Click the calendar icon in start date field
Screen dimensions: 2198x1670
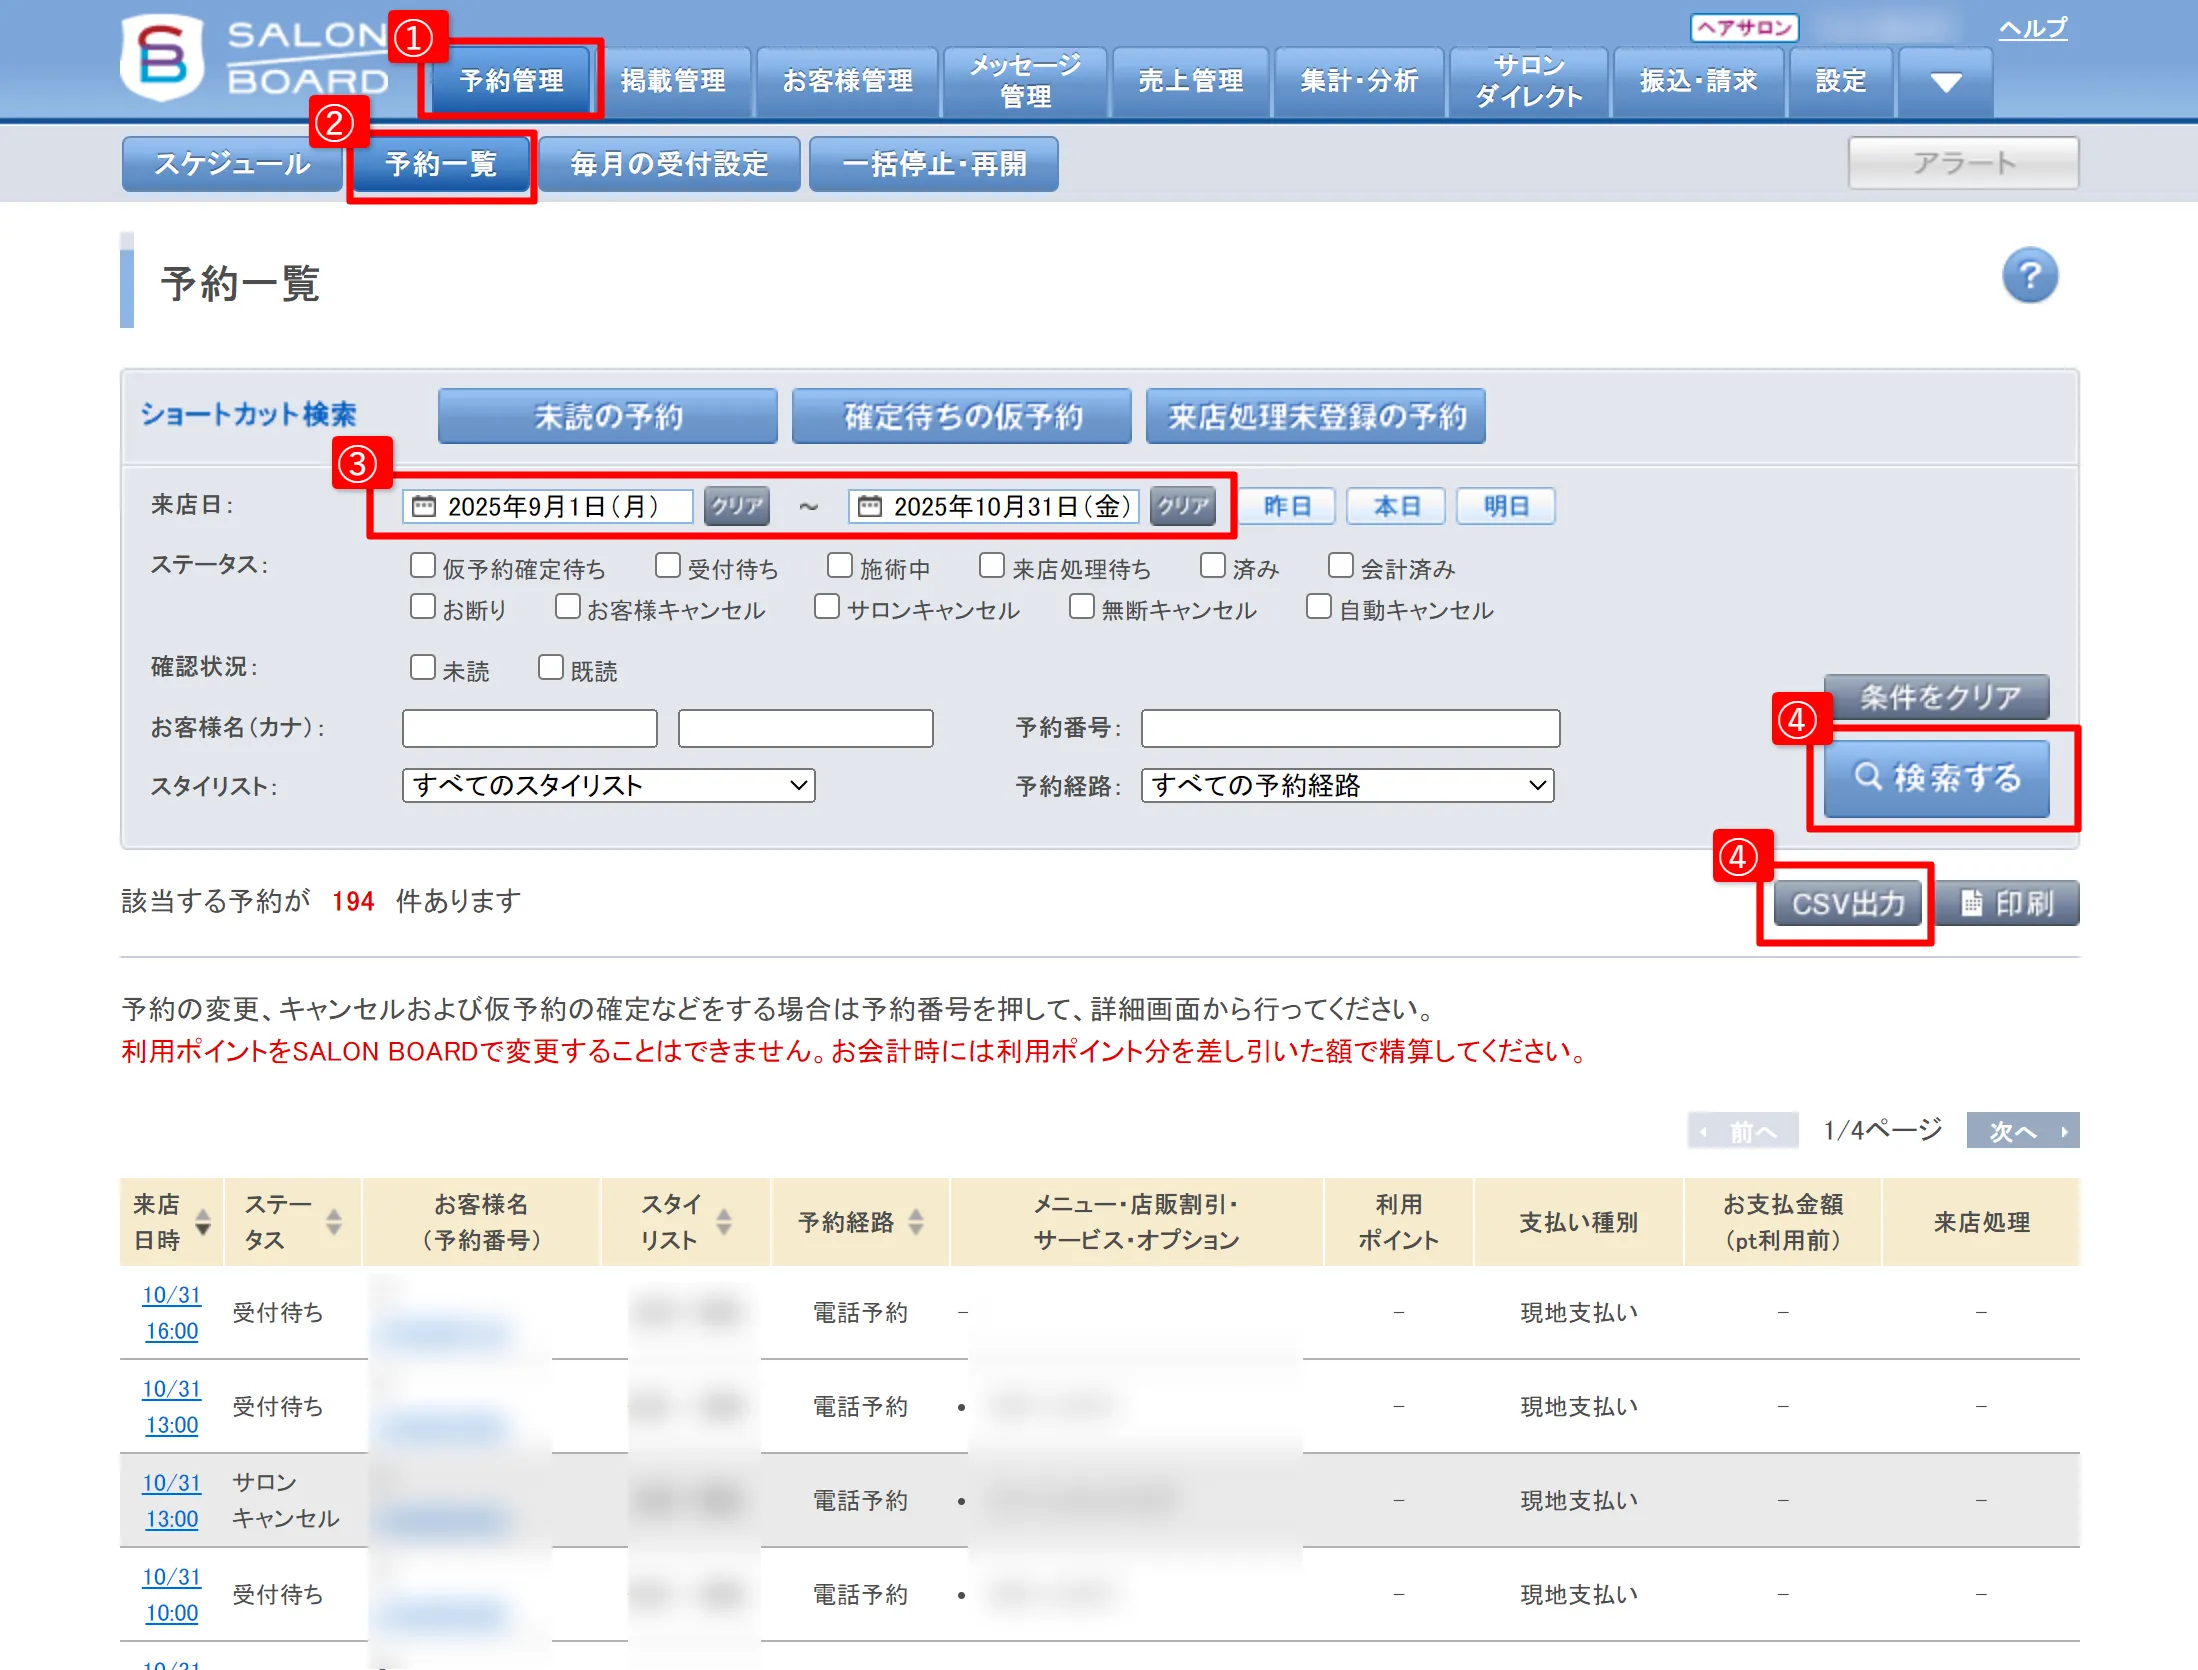coord(424,506)
